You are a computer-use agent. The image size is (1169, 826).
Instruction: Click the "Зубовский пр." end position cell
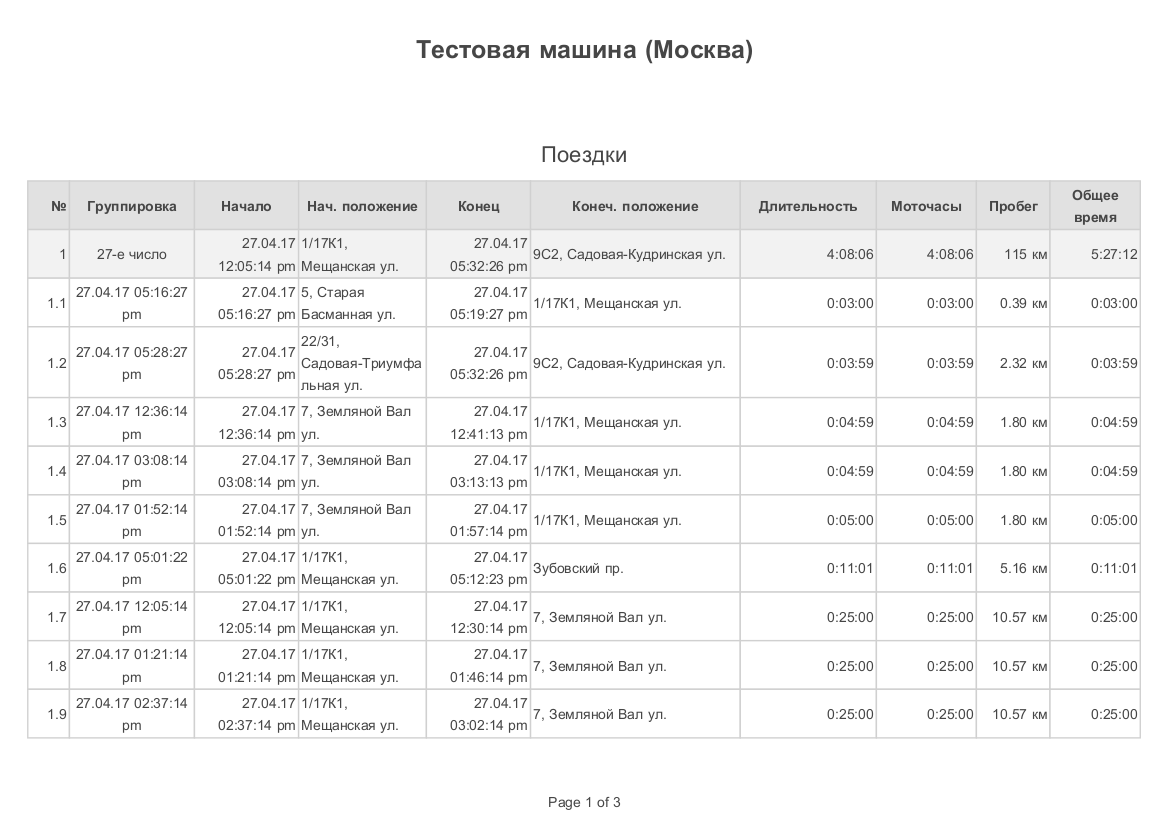point(578,568)
